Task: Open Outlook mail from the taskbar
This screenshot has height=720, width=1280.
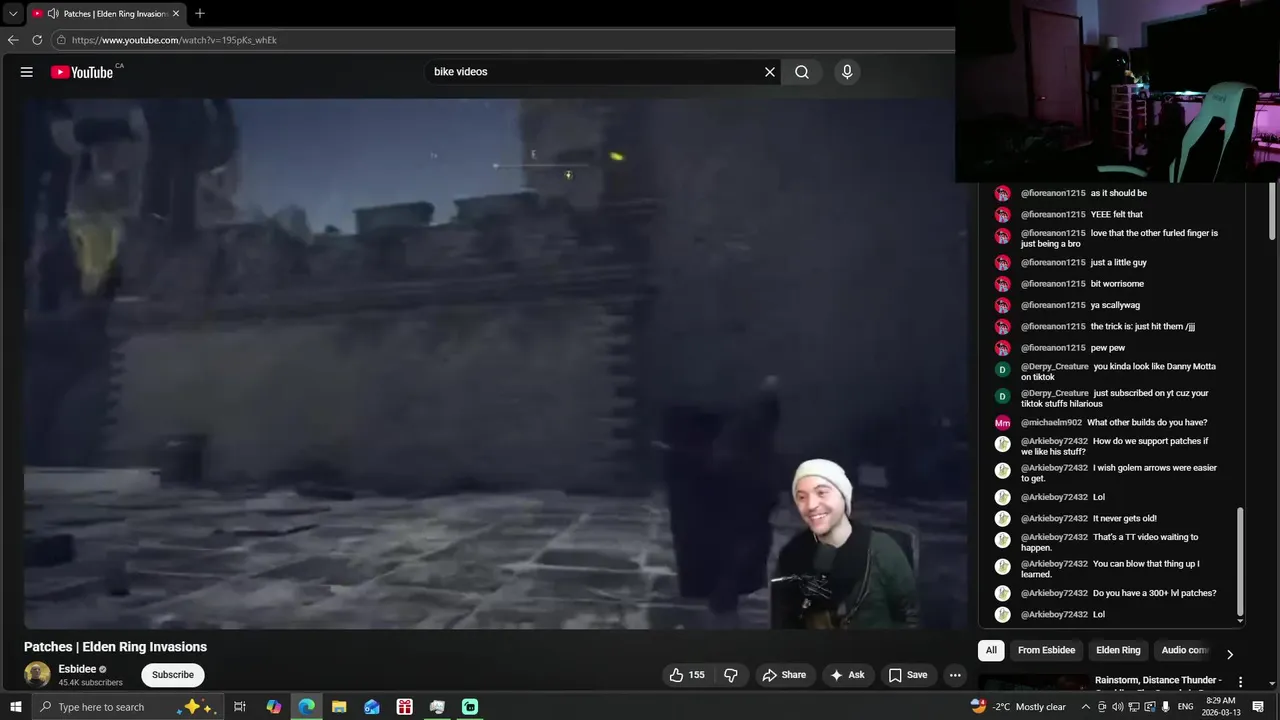Action: (372, 707)
